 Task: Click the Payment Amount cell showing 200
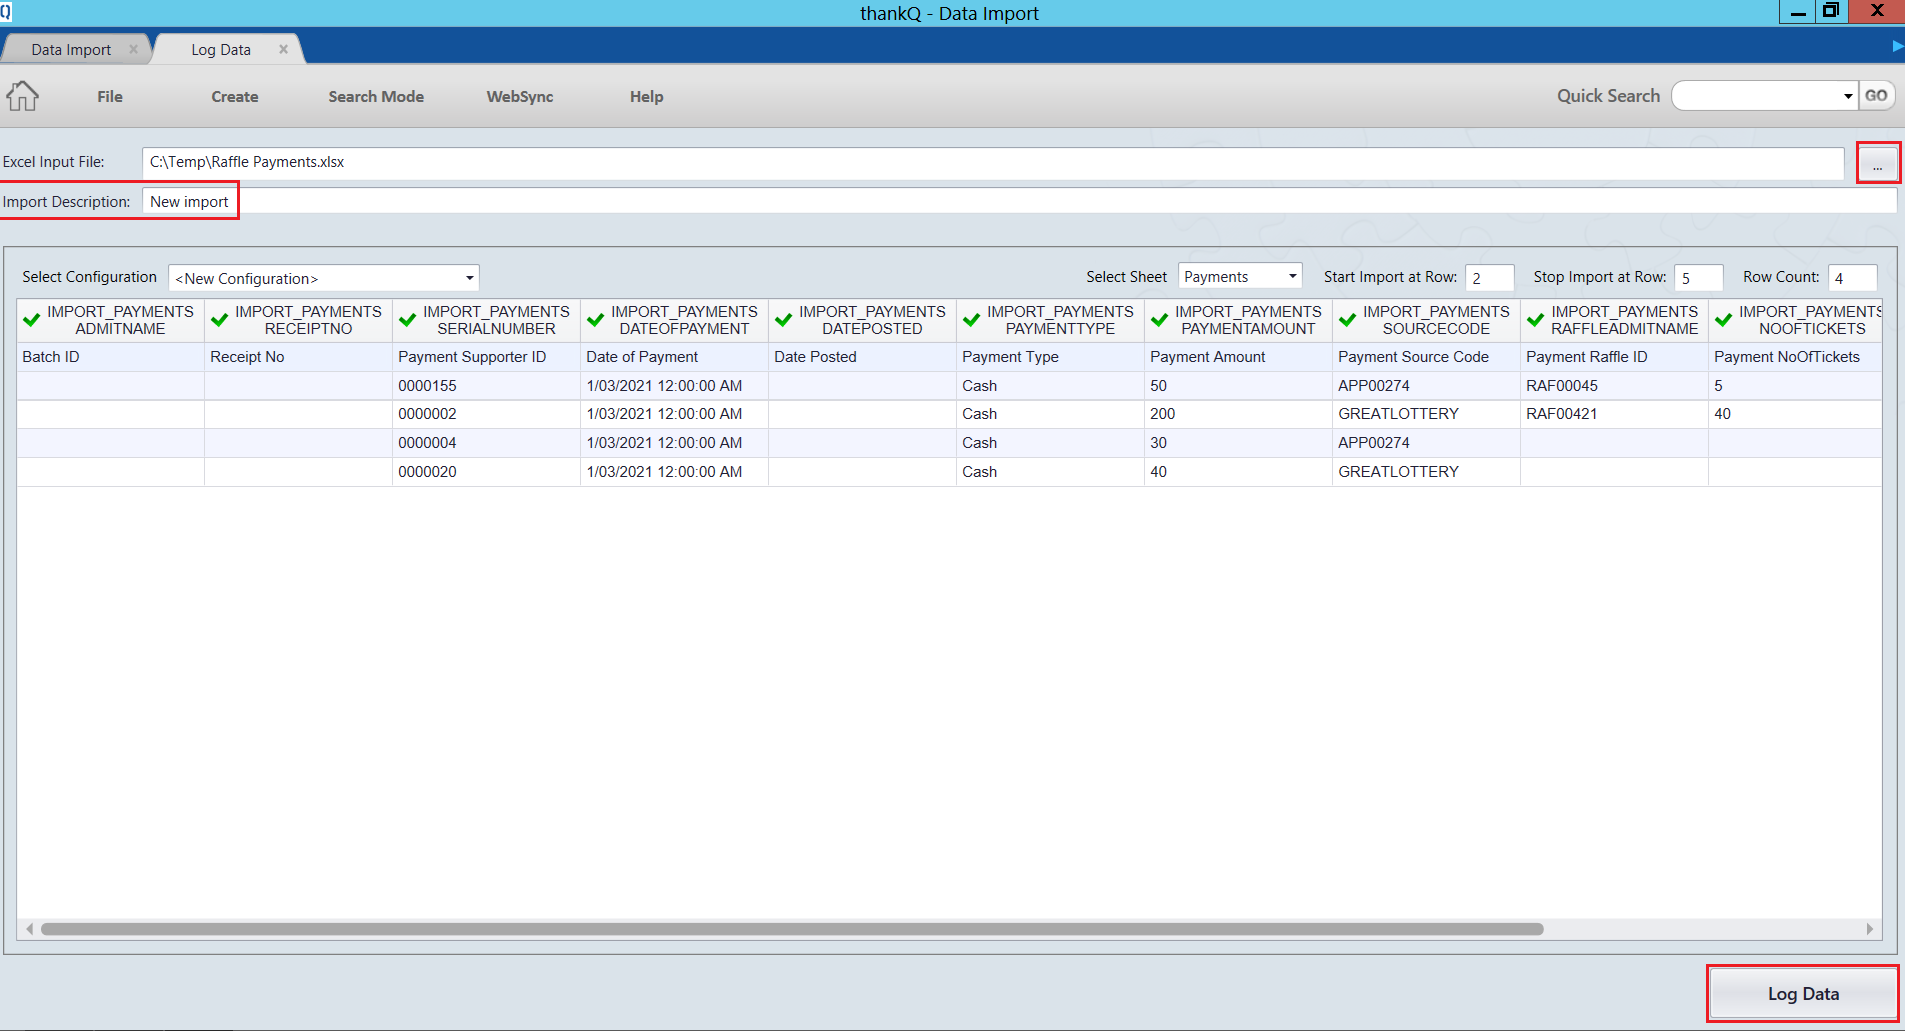(x=1238, y=414)
